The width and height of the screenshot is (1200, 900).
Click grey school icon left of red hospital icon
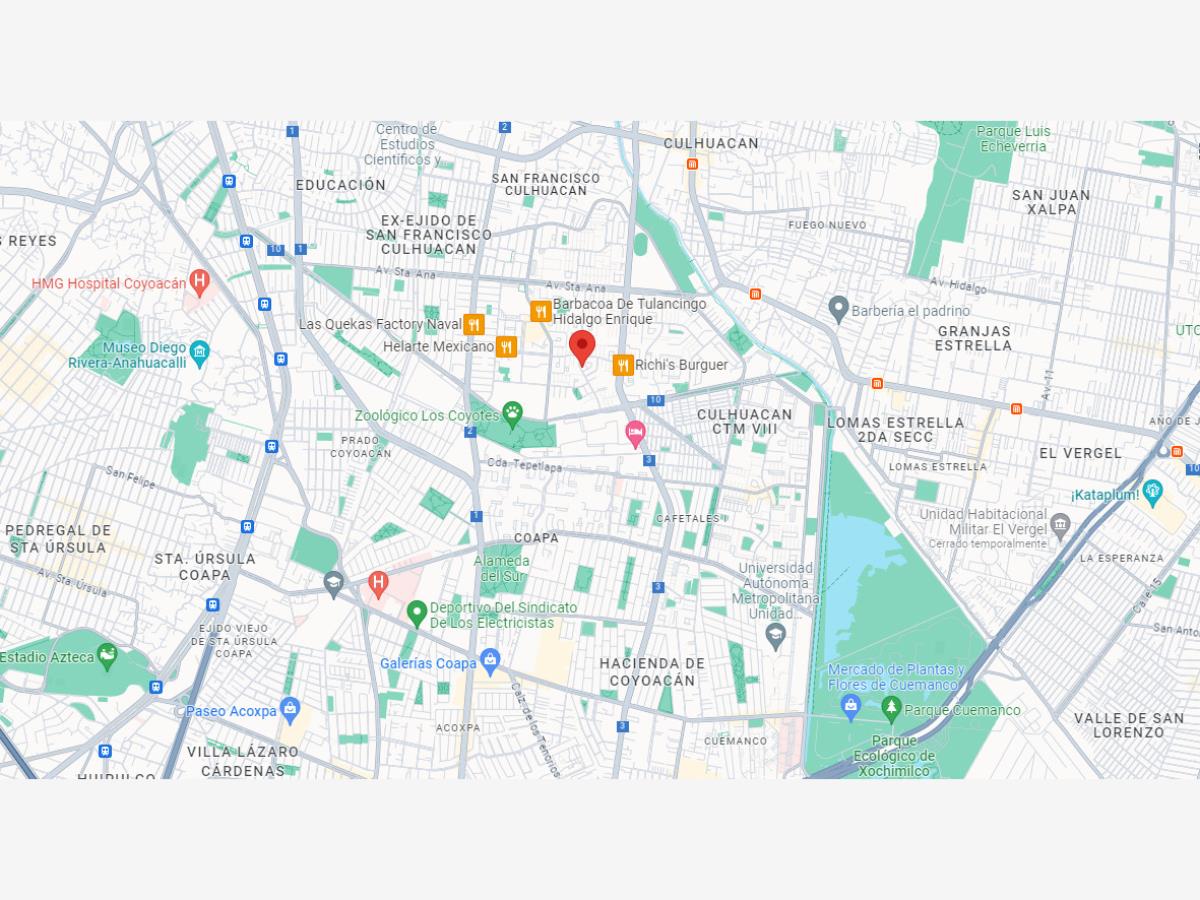click(334, 583)
